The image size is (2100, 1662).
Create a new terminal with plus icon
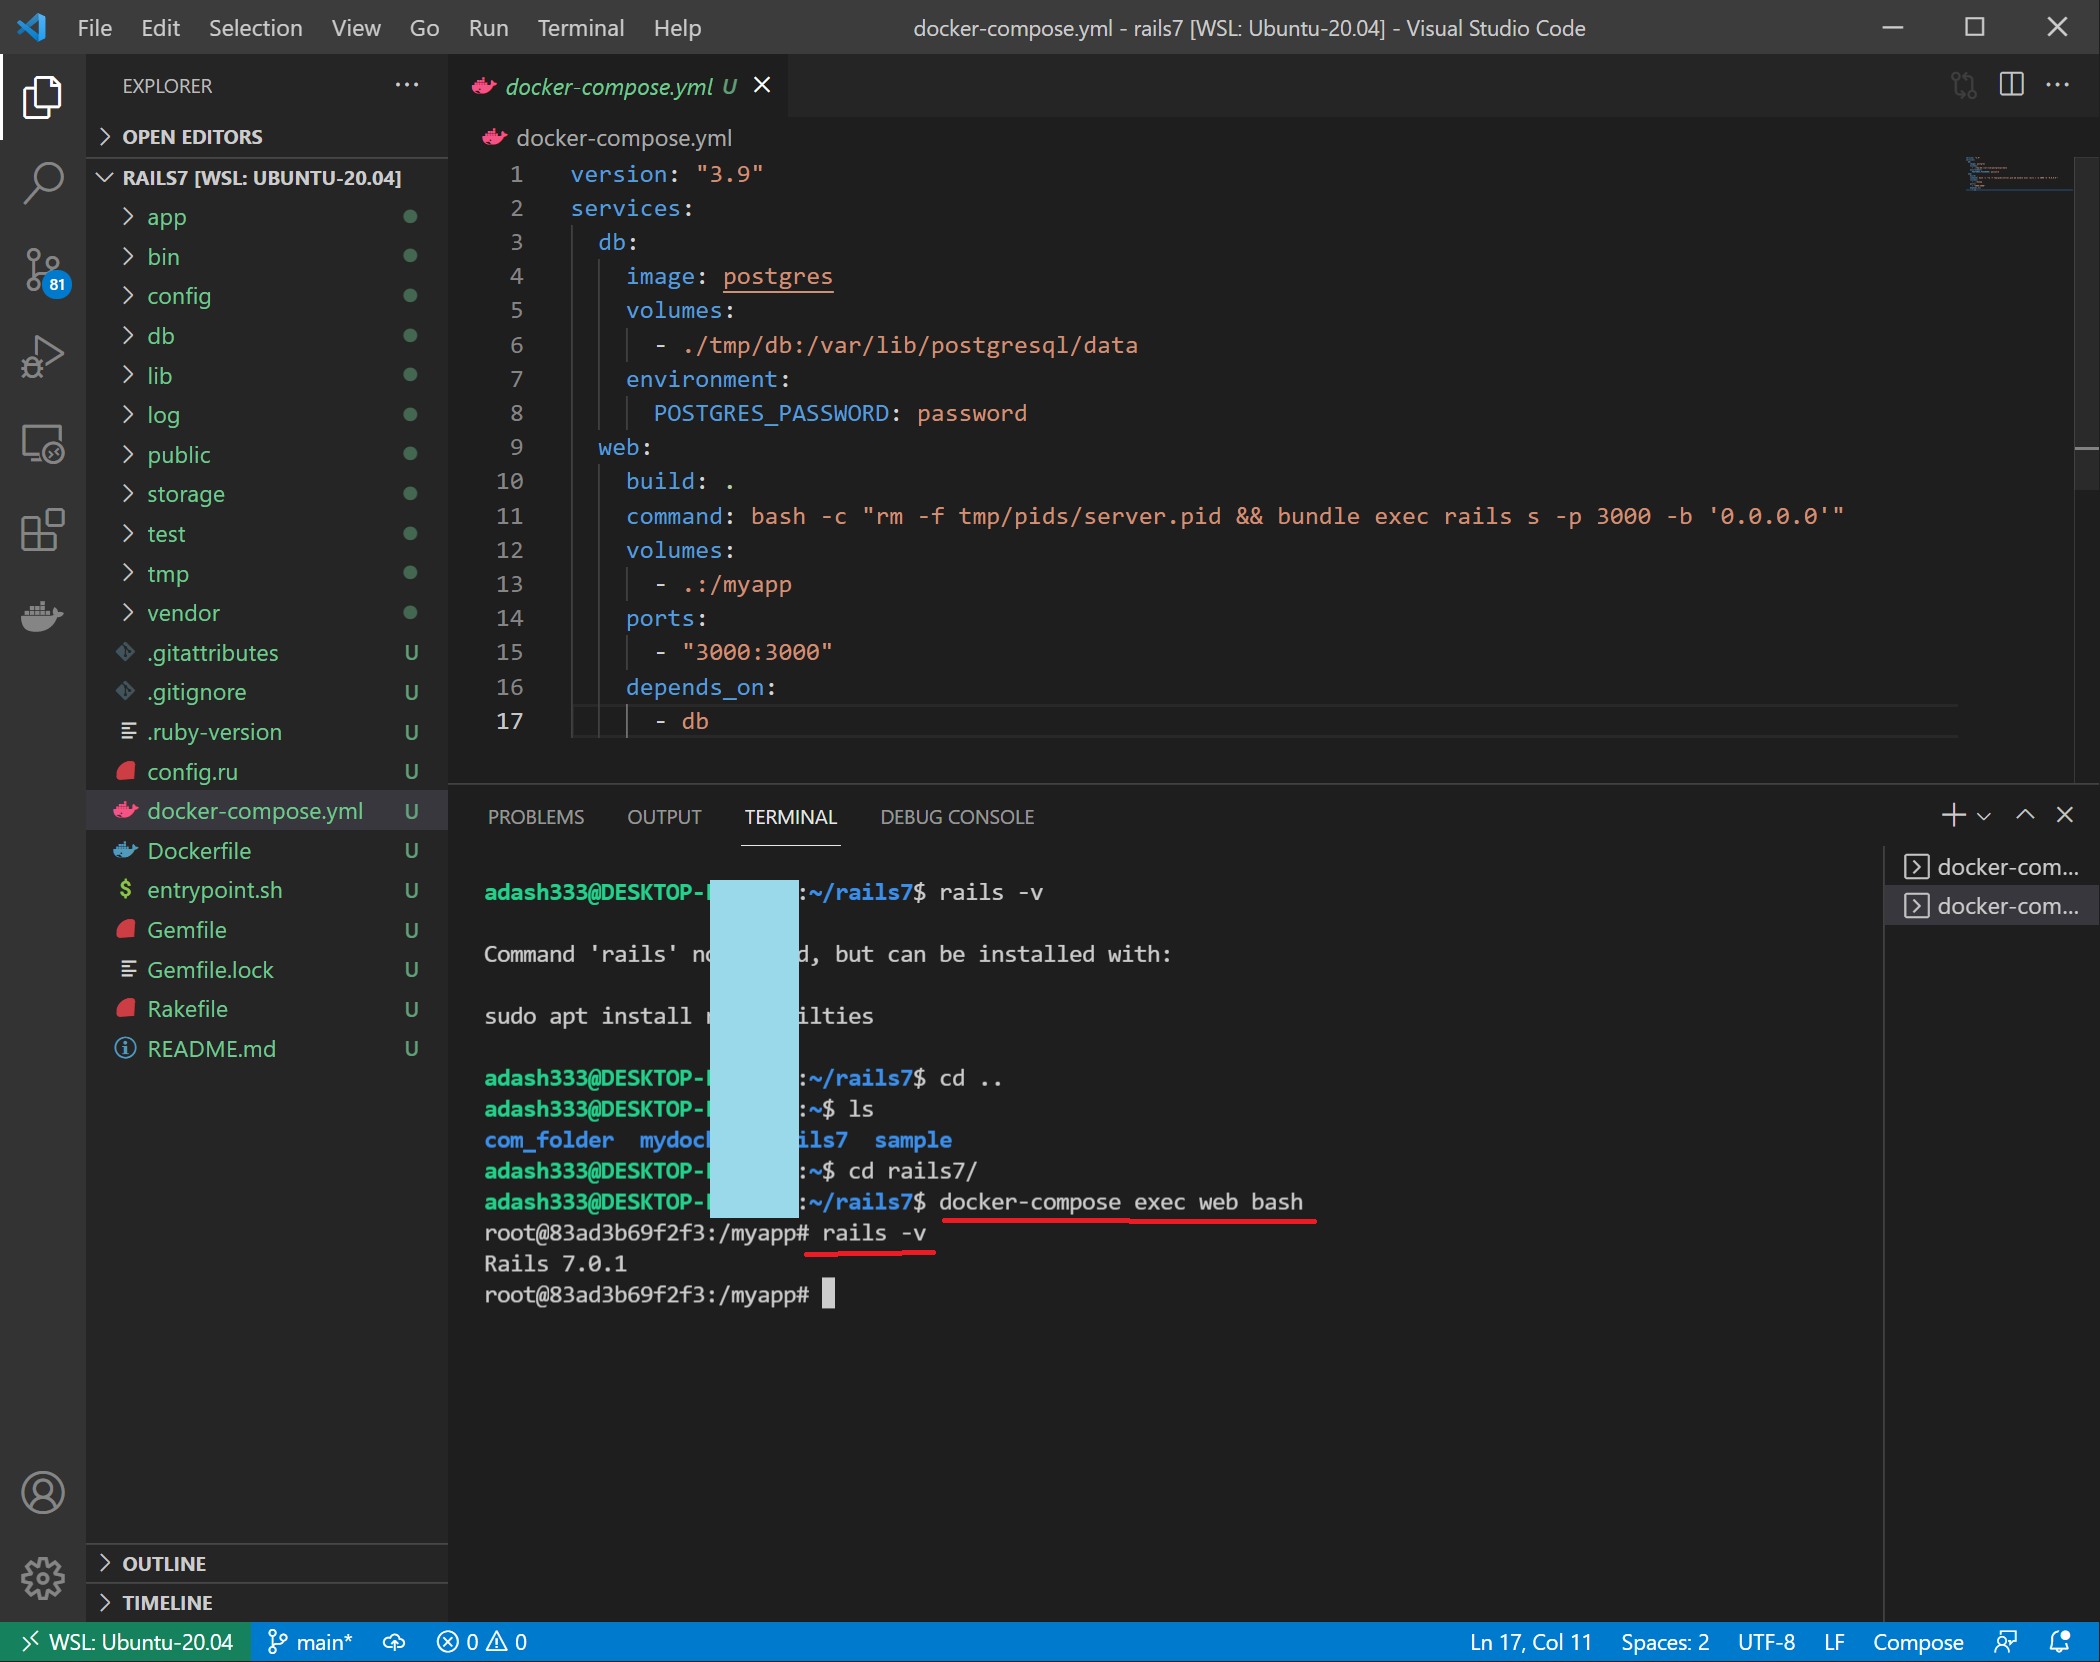[x=1953, y=815]
